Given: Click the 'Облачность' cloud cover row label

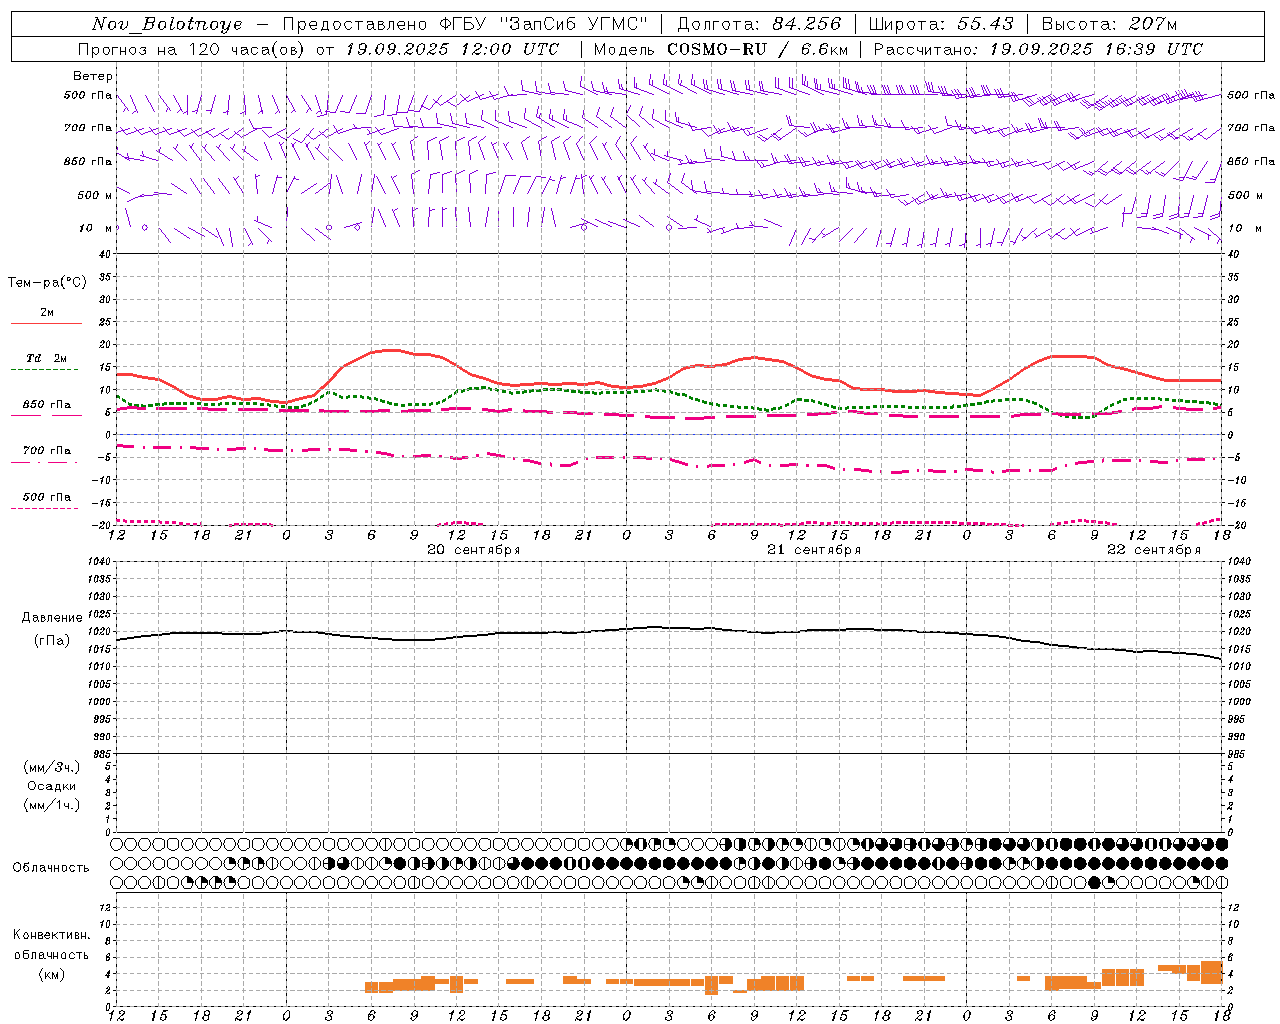Looking at the screenshot, I should (x=51, y=867).
